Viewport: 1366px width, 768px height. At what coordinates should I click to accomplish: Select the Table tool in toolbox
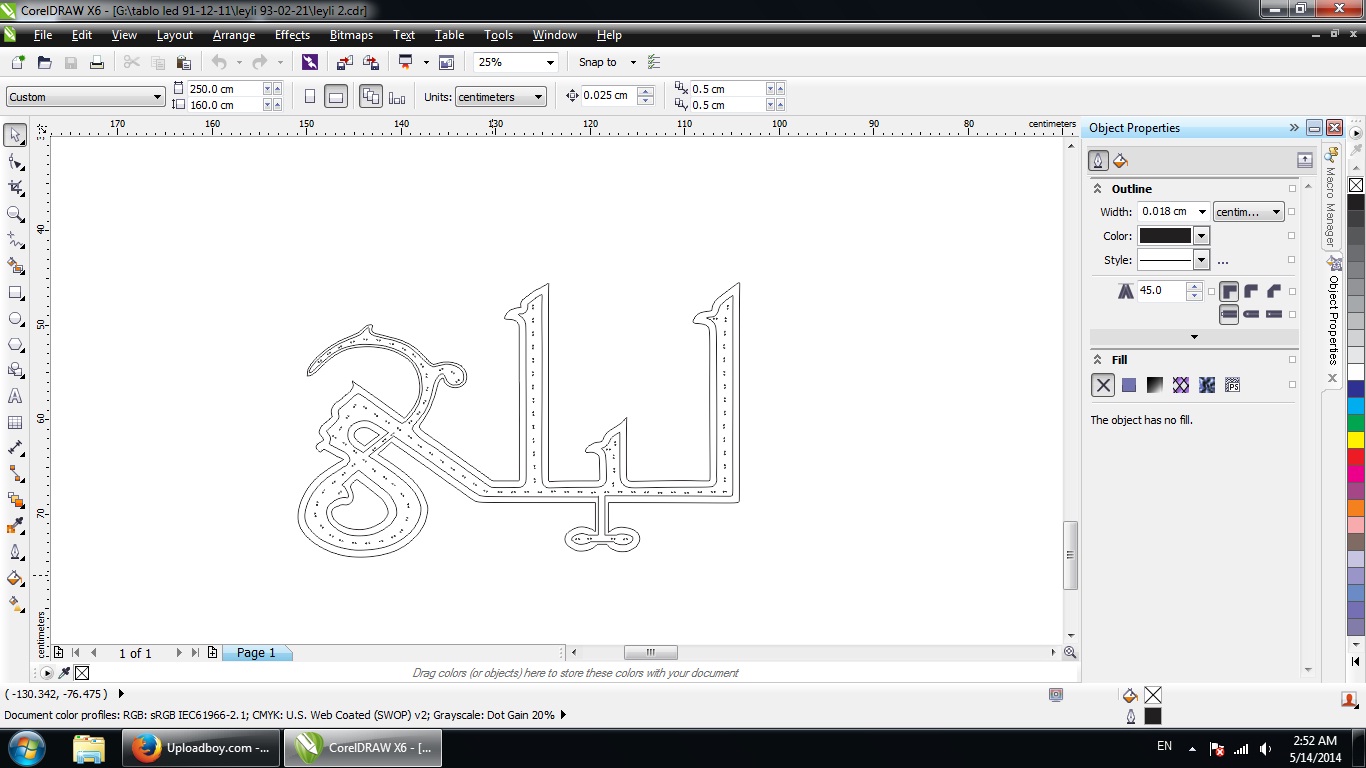(x=15, y=423)
